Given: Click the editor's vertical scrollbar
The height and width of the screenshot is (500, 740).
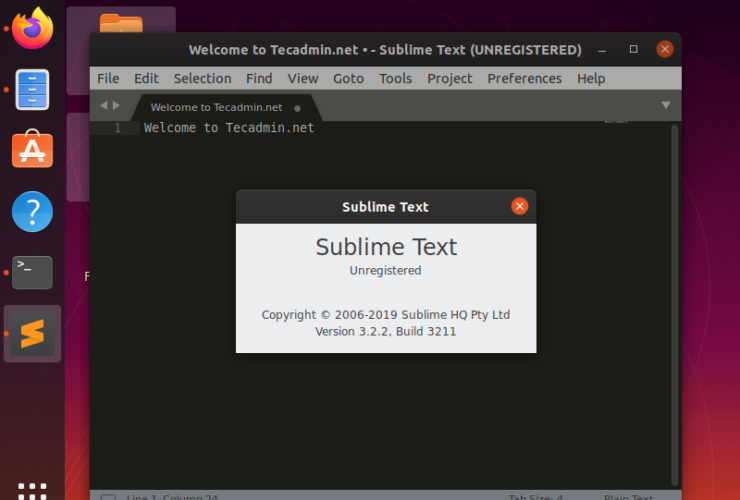Looking at the screenshot, I should (x=674, y=300).
